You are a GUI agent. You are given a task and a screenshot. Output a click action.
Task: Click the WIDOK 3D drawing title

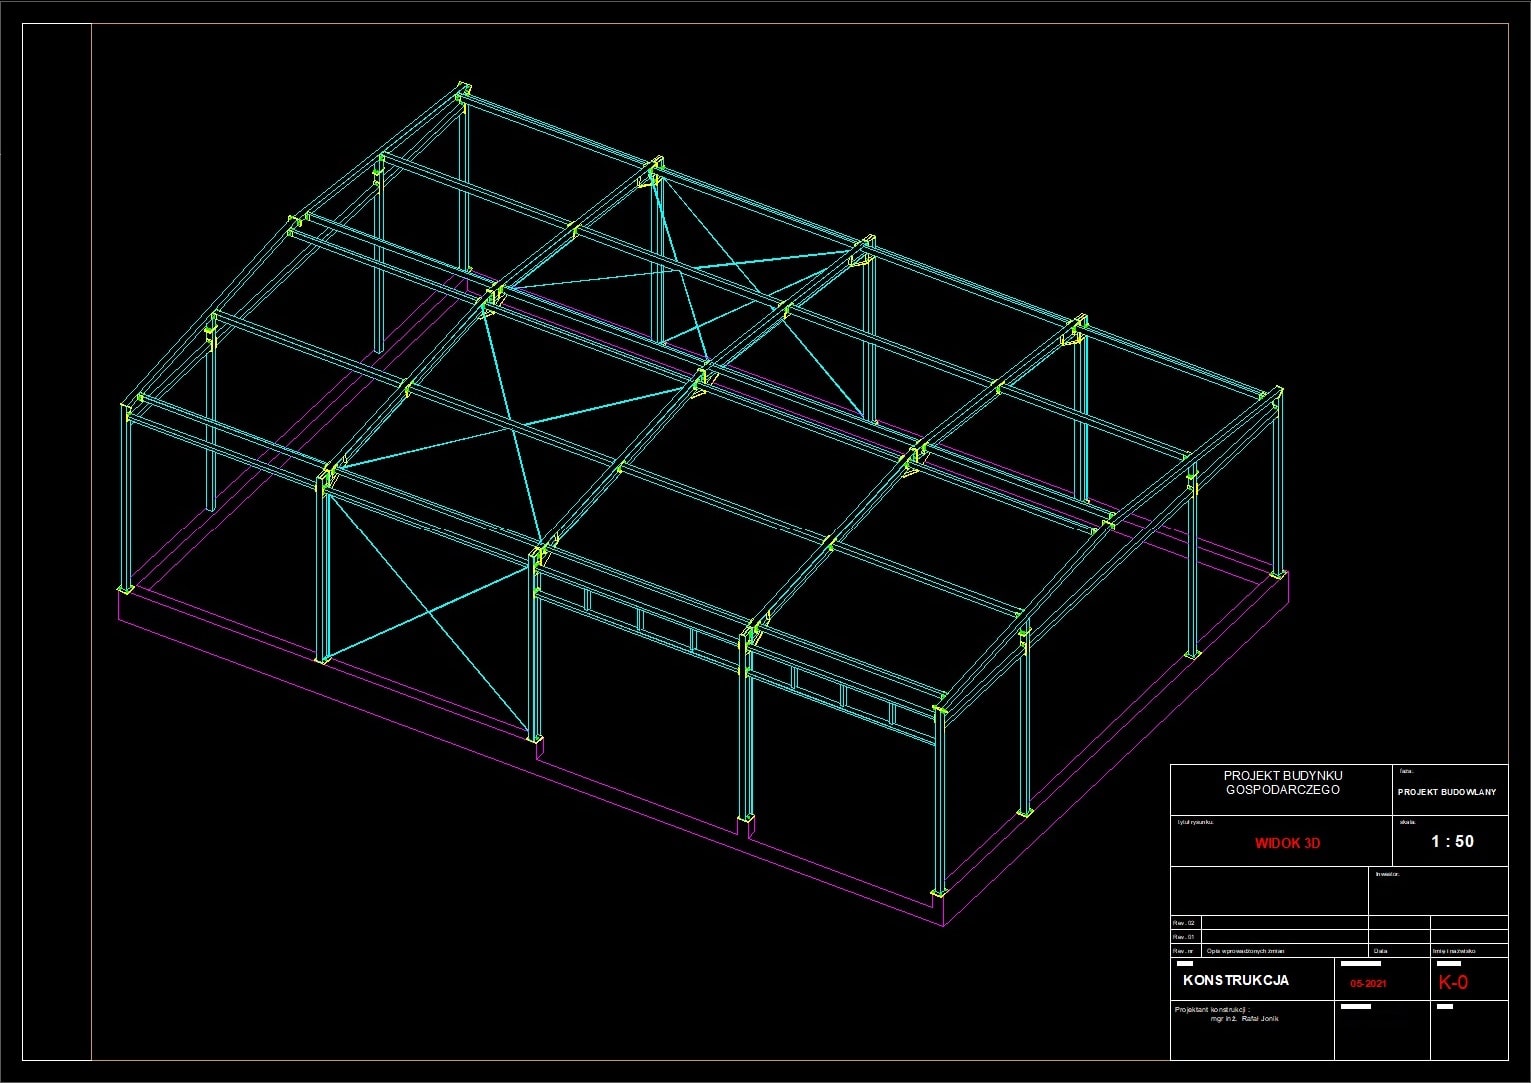tap(1287, 843)
